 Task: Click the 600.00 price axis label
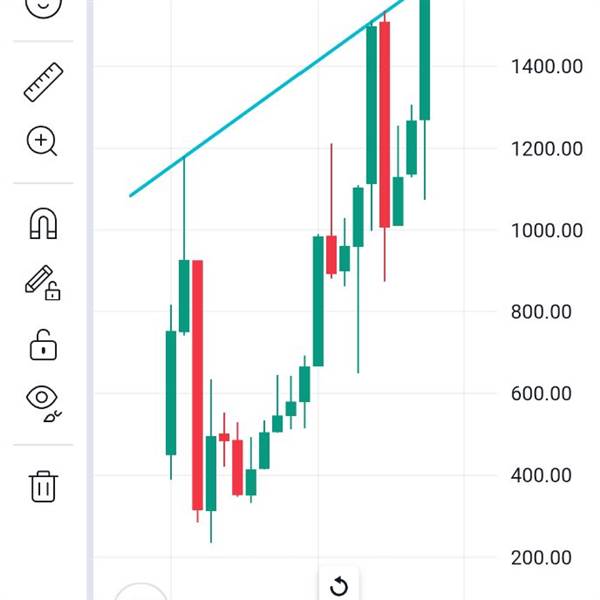(541, 393)
